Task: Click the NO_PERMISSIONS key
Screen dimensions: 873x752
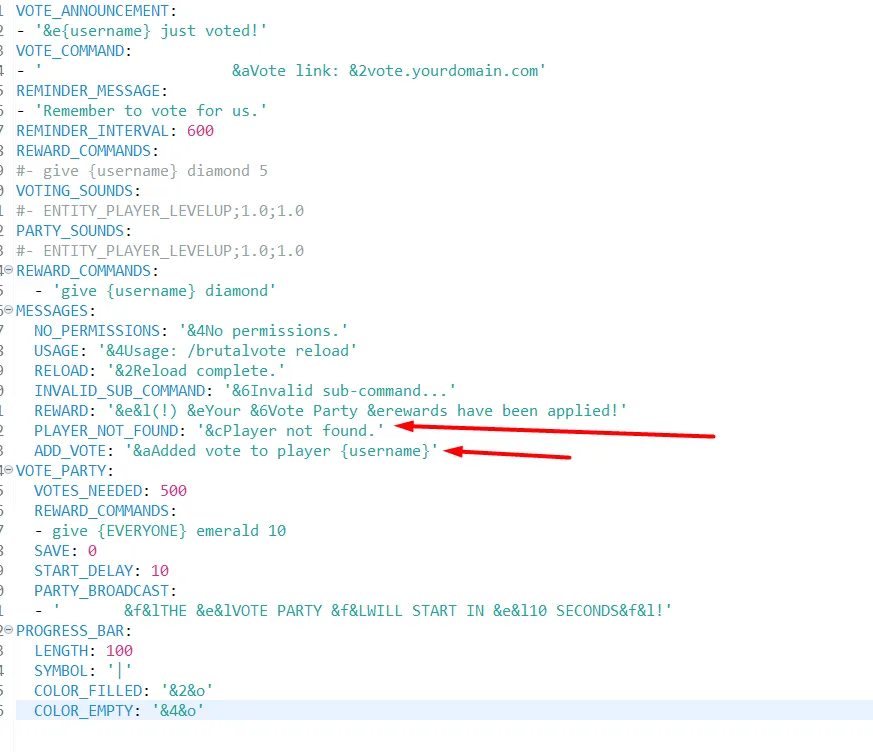Action: tap(97, 331)
